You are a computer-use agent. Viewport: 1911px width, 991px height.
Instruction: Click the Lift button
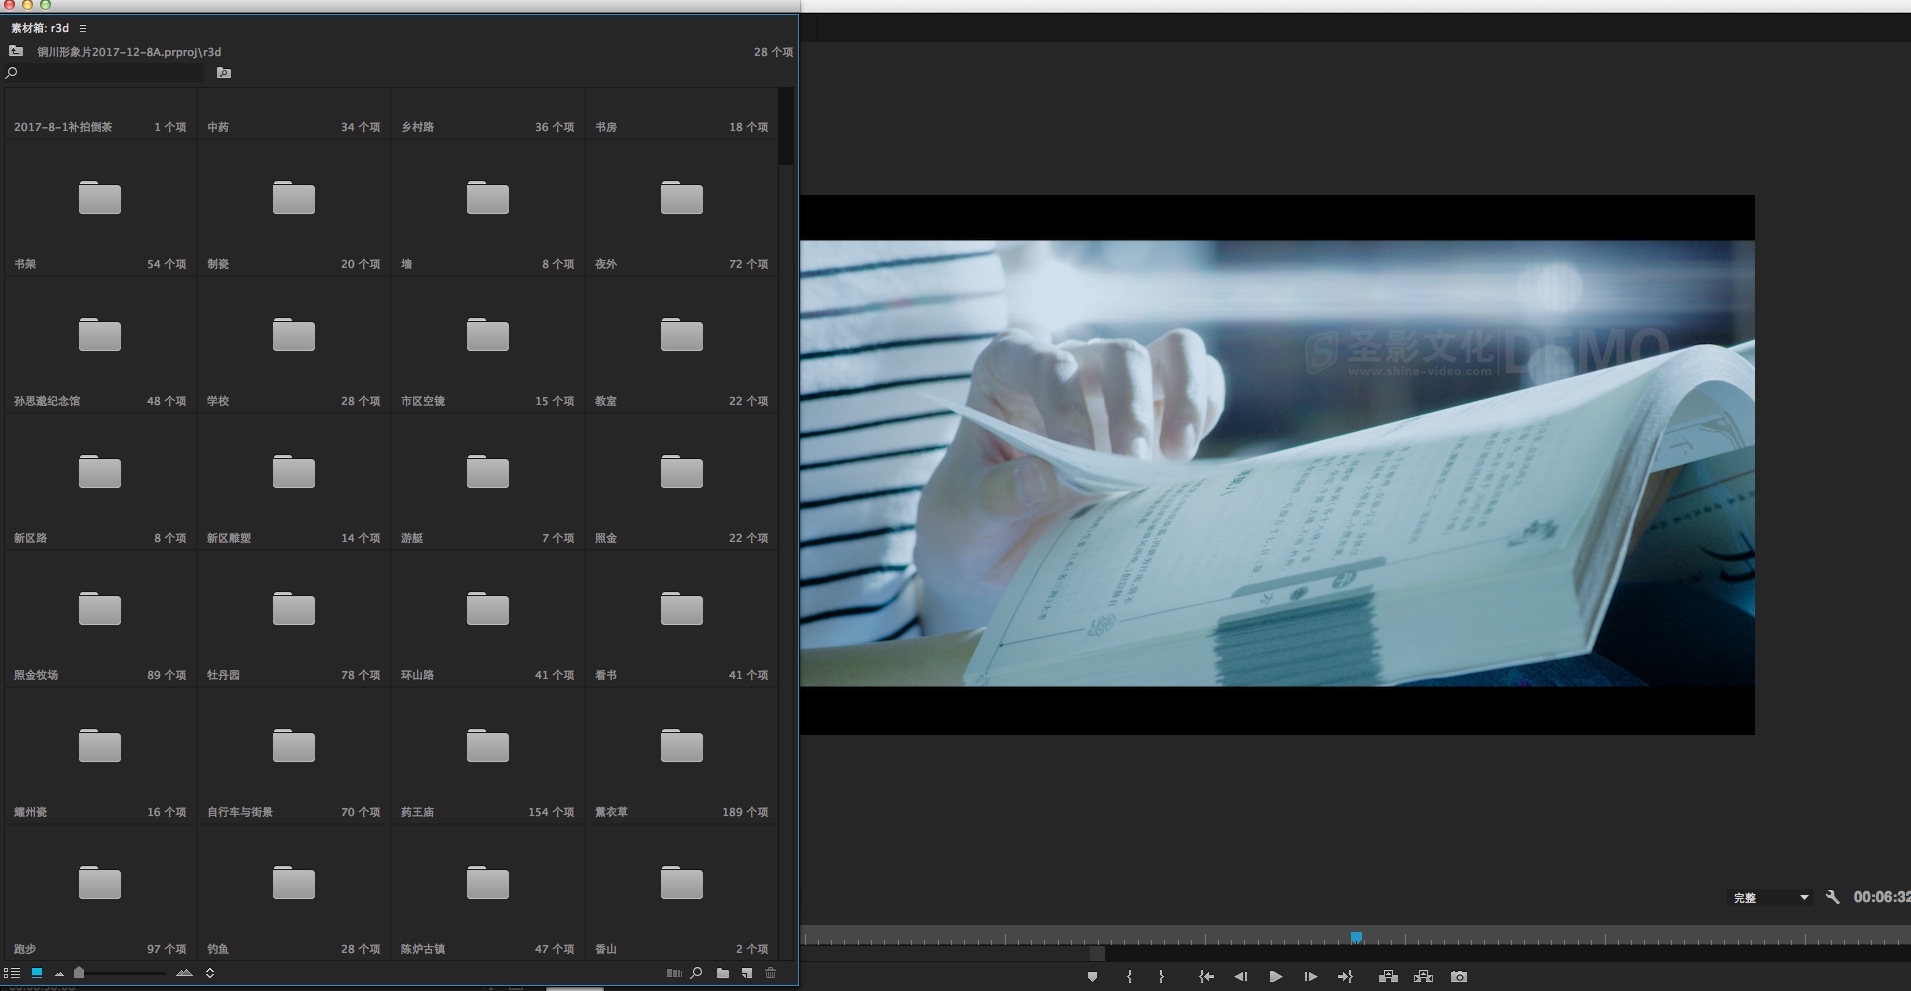[1388, 977]
